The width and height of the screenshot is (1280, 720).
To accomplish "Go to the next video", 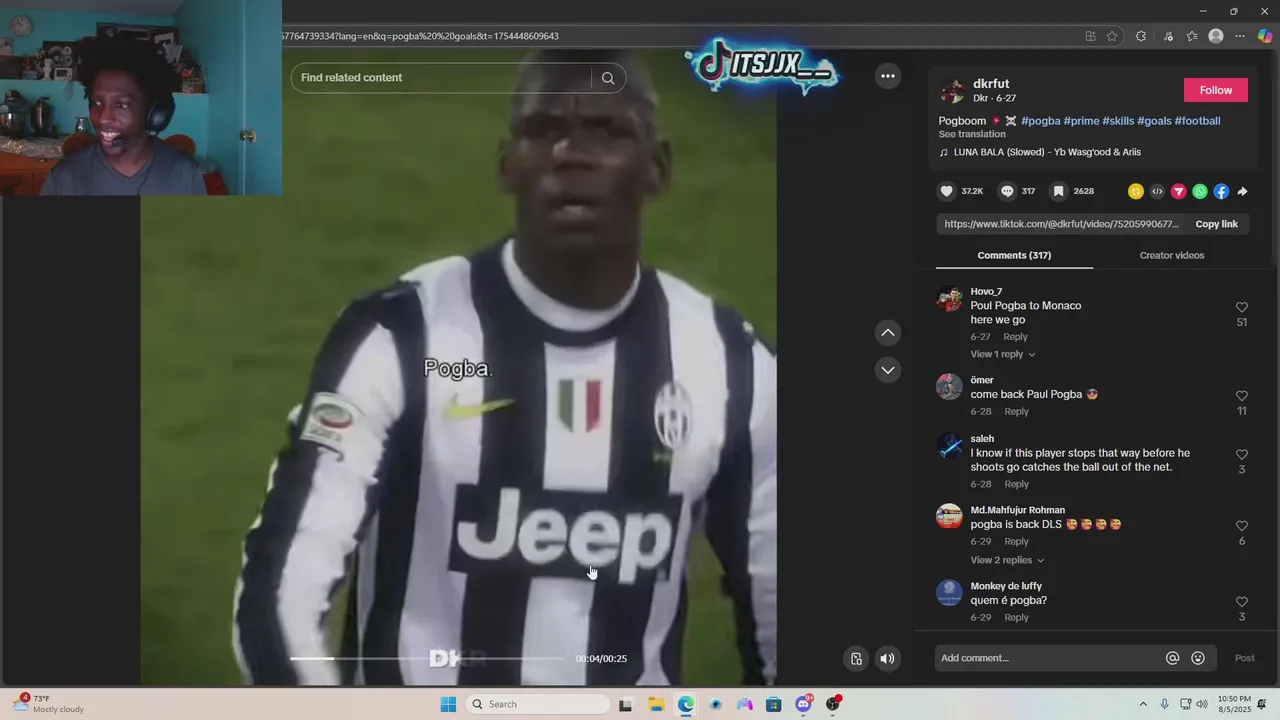I will 888,370.
